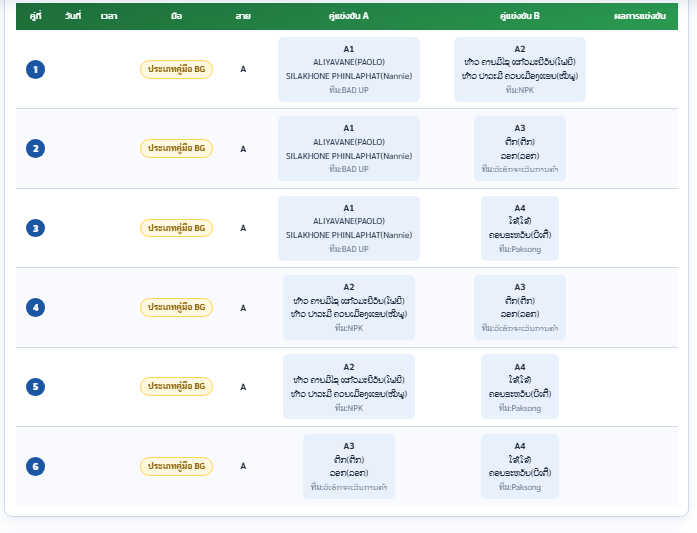Open A1 BAD UP team card in match 1
This screenshot has height=533, width=697.
tap(349, 69)
